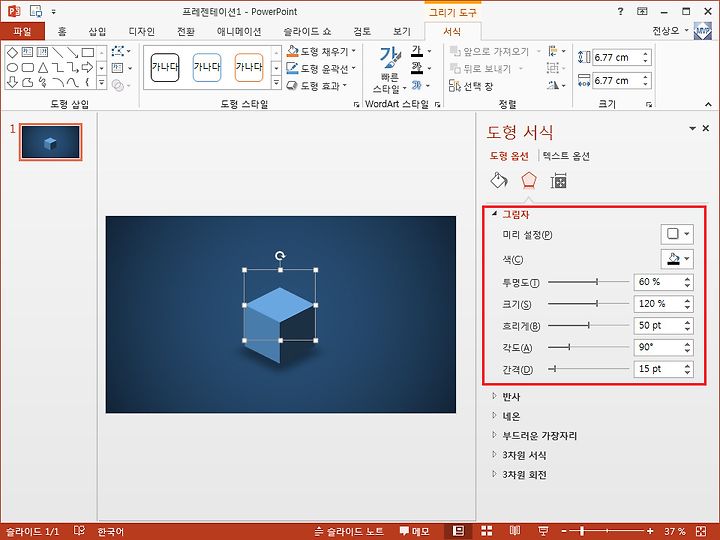Open the File (파일) tab
The width and height of the screenshot is (720, 540).
pyautogui.click(x=22, y=31)
